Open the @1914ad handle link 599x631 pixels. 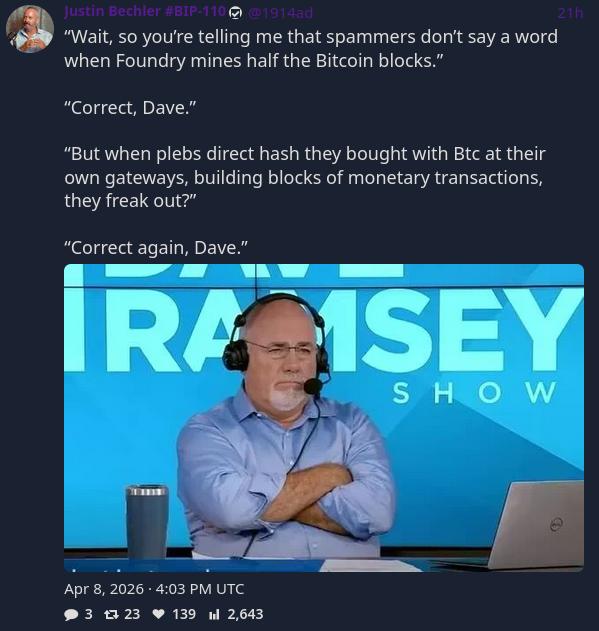[x=280, y=13]
